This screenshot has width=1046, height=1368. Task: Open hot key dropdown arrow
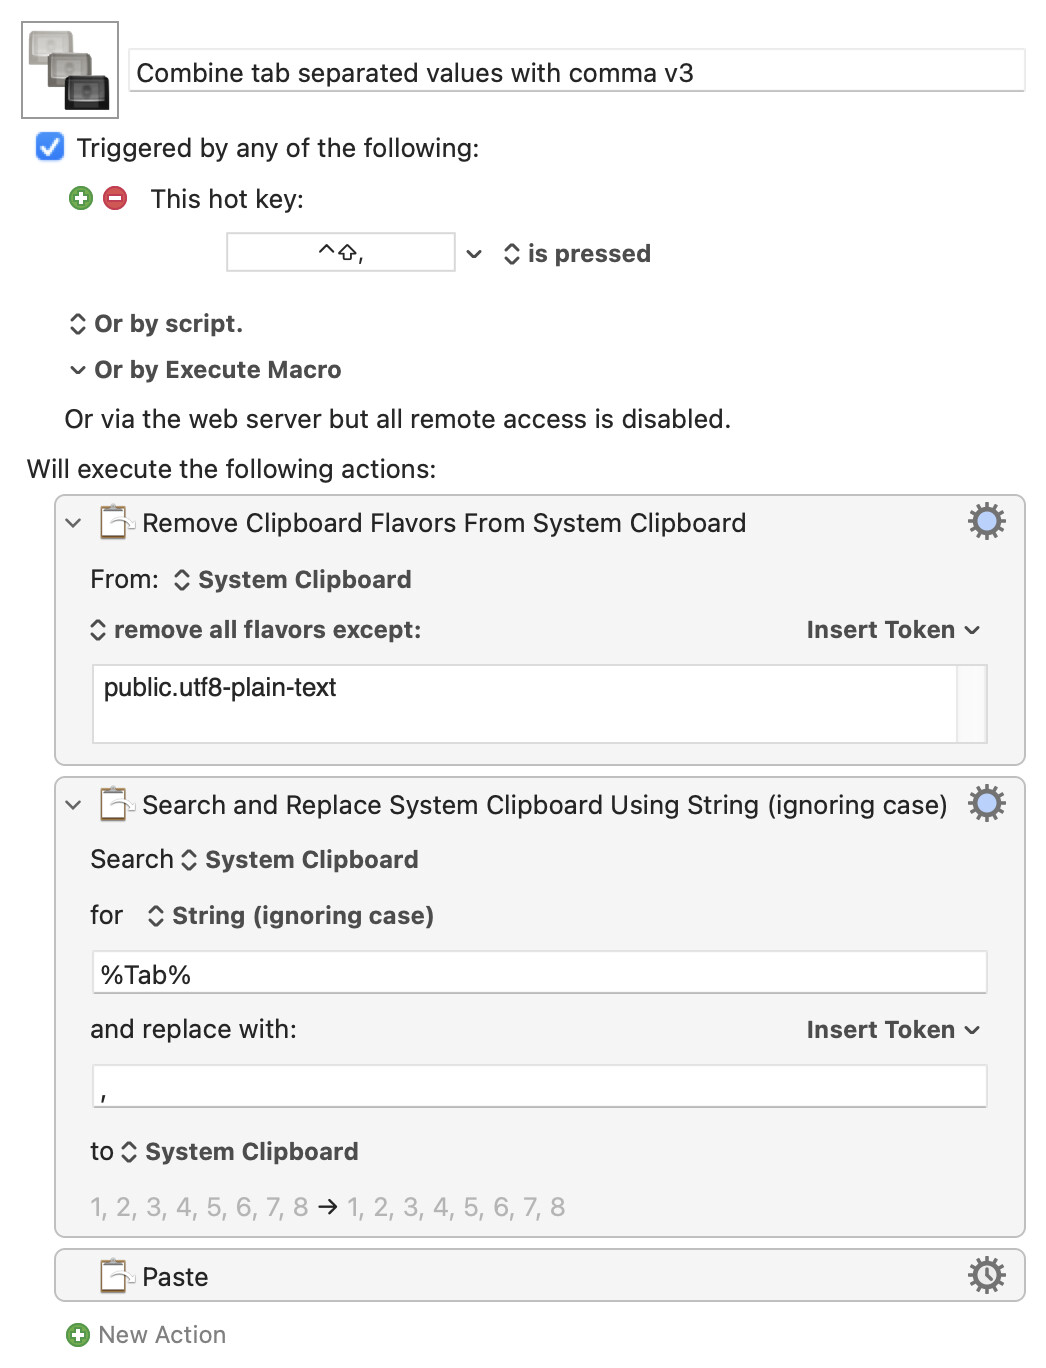tap(475, 254)
